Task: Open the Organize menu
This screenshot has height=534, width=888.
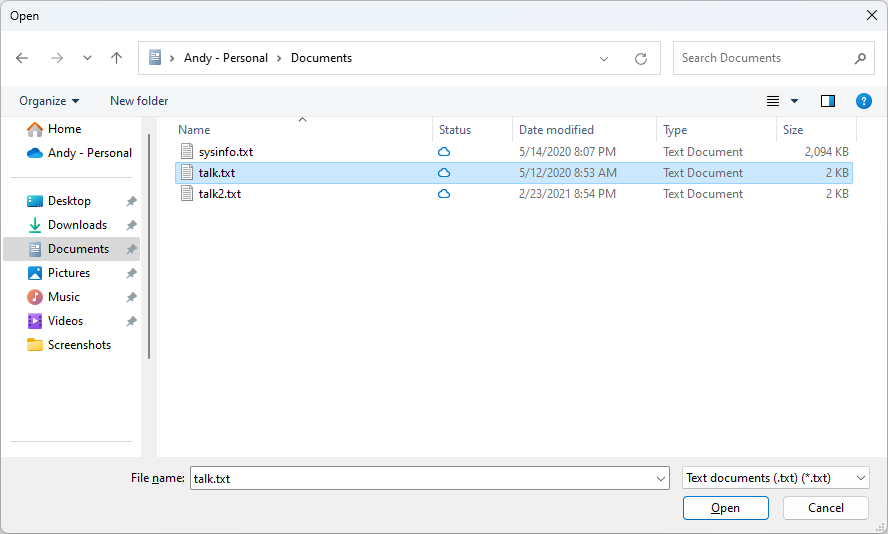Action: [x=48, y=101]
